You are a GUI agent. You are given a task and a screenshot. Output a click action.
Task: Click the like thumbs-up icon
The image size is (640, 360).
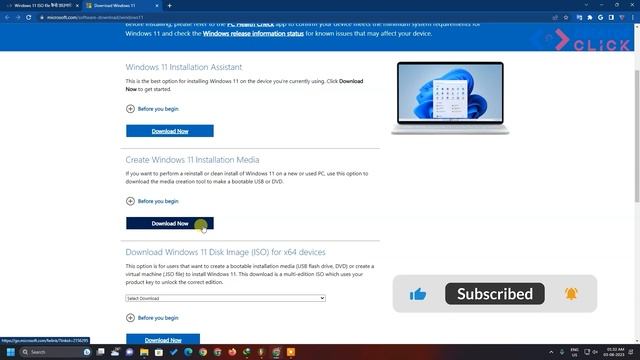click(418, 294)
